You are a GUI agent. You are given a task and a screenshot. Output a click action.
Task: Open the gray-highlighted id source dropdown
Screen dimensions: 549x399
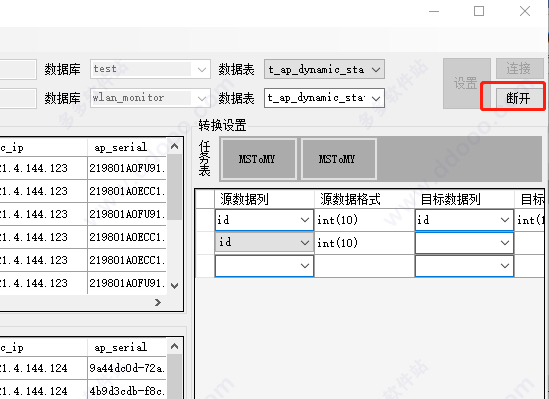point(264,243)
